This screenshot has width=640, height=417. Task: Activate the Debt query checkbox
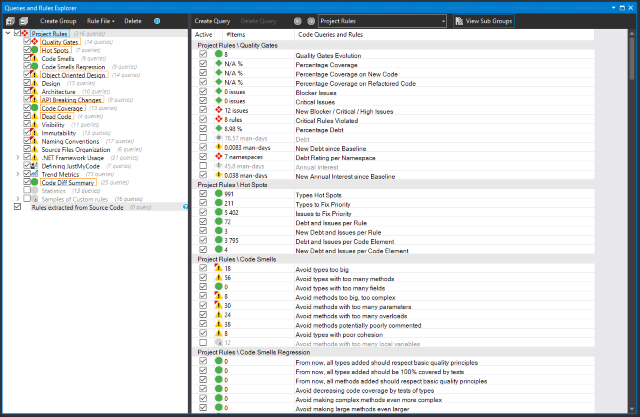[203, 138]
